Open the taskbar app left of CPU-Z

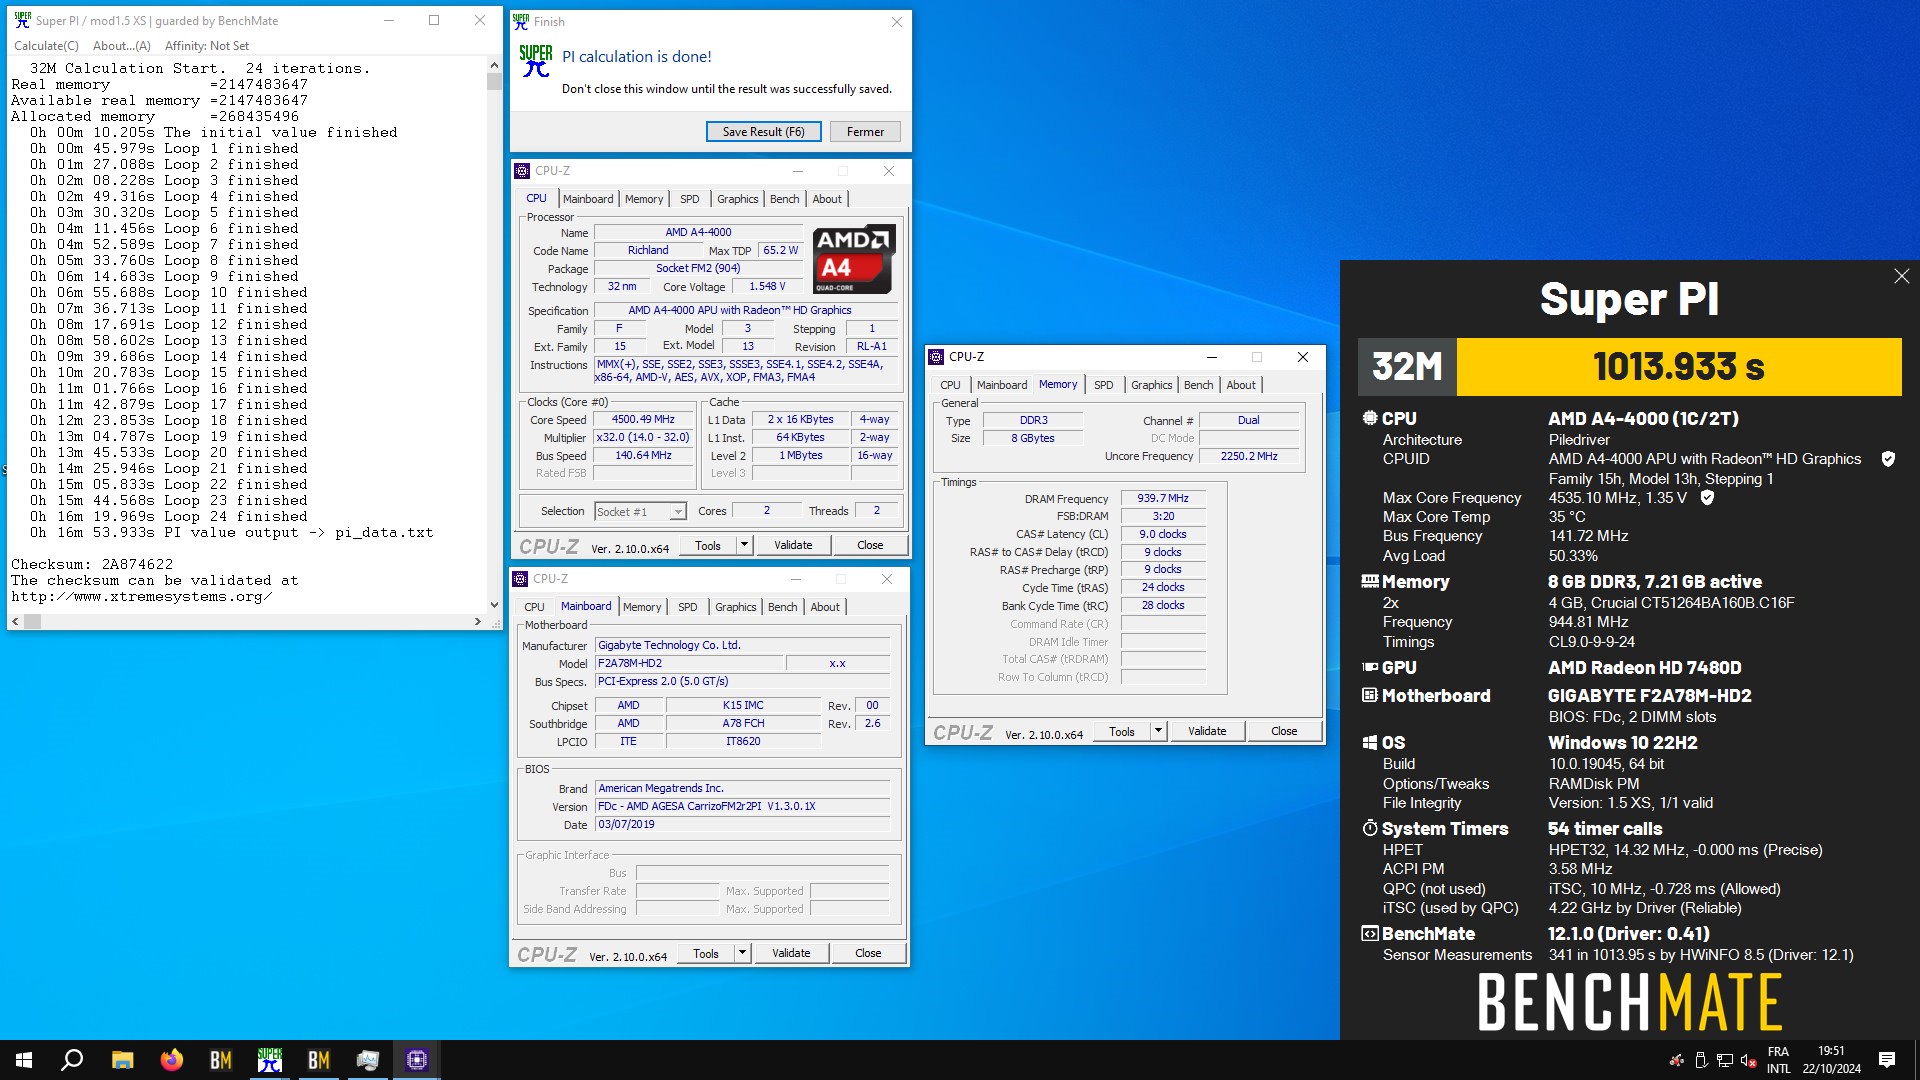[x=368, y=1060]
